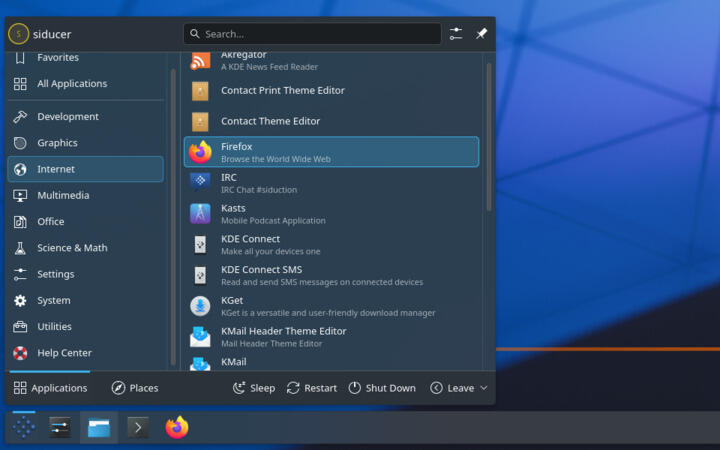Open Favorites category
The image size is (720, 450).
(x=85, y=58)
